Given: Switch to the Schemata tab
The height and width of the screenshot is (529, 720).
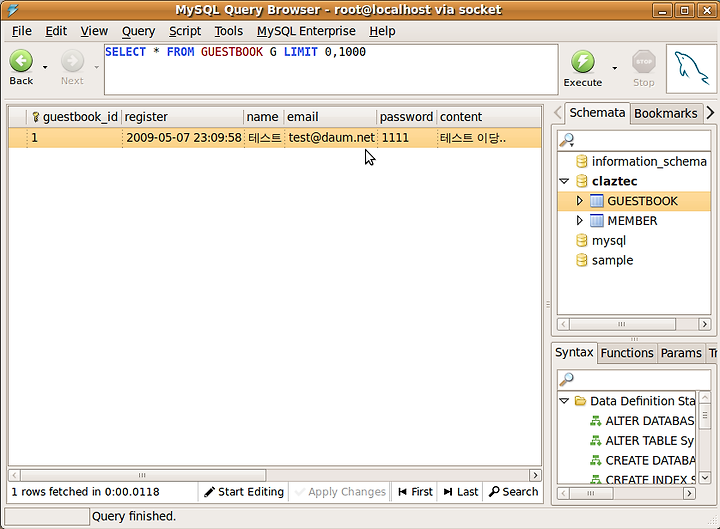Looking at the screenshot, I should [597, 113].
